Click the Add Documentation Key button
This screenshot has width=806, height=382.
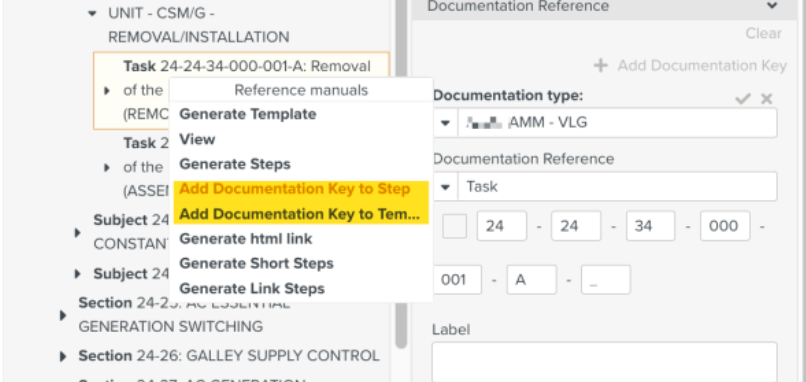690,66
